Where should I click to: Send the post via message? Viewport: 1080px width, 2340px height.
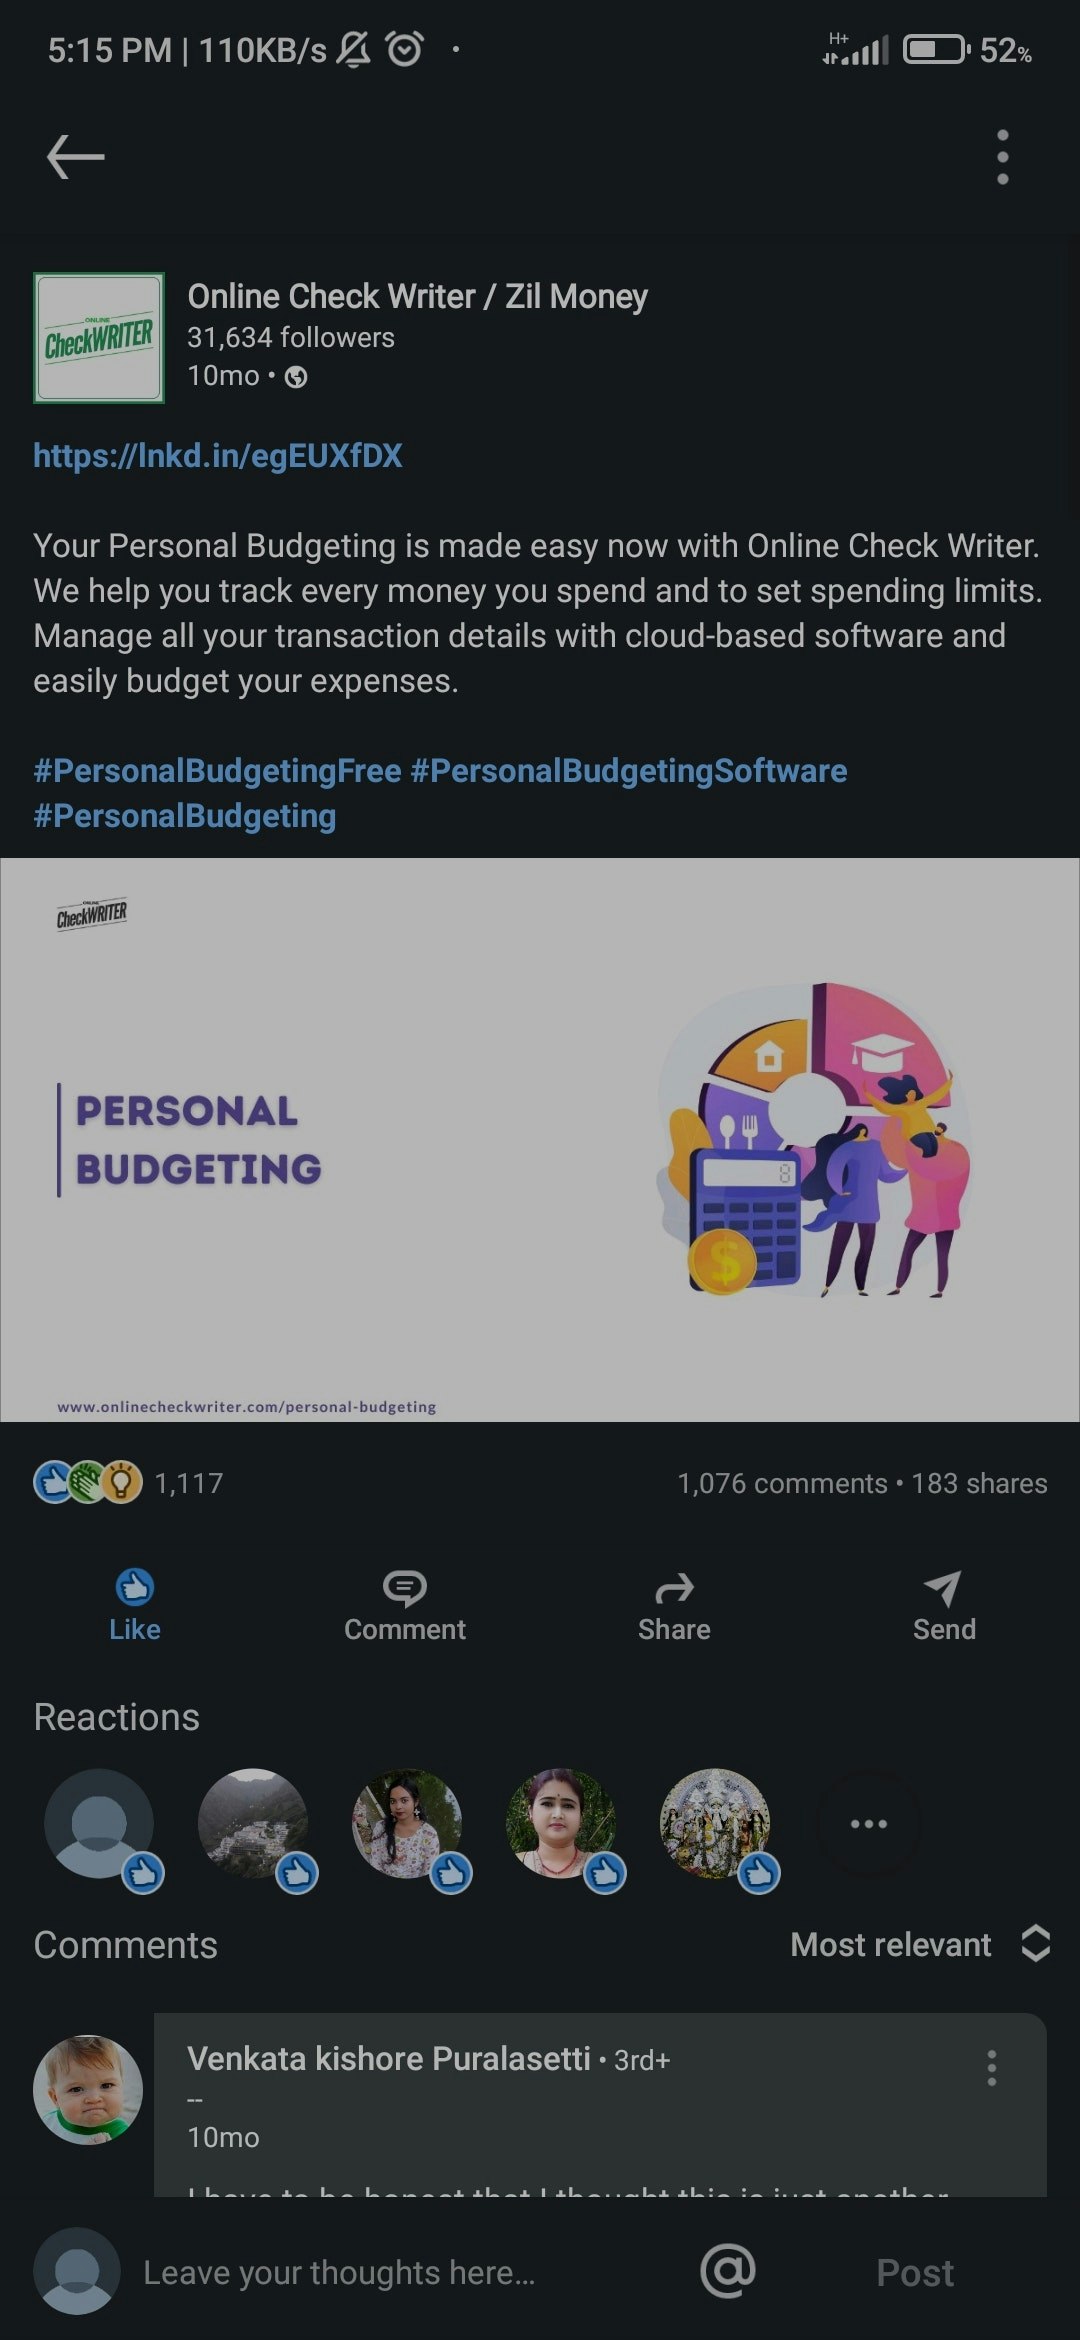click(x=943, y=1605)
